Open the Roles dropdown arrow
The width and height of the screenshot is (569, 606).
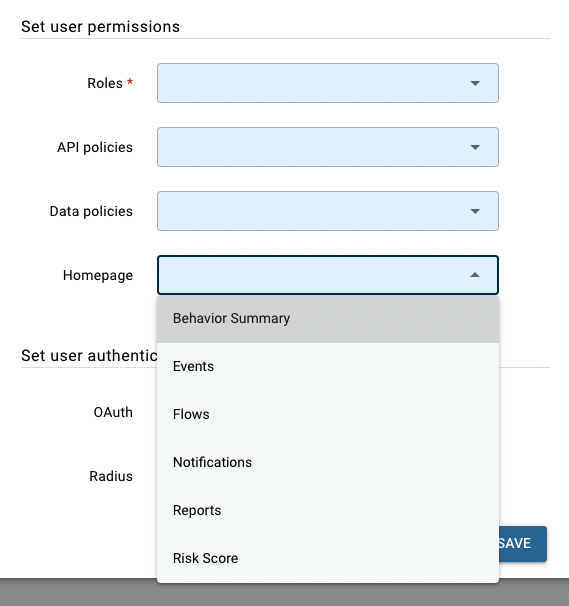pos(475,83)
